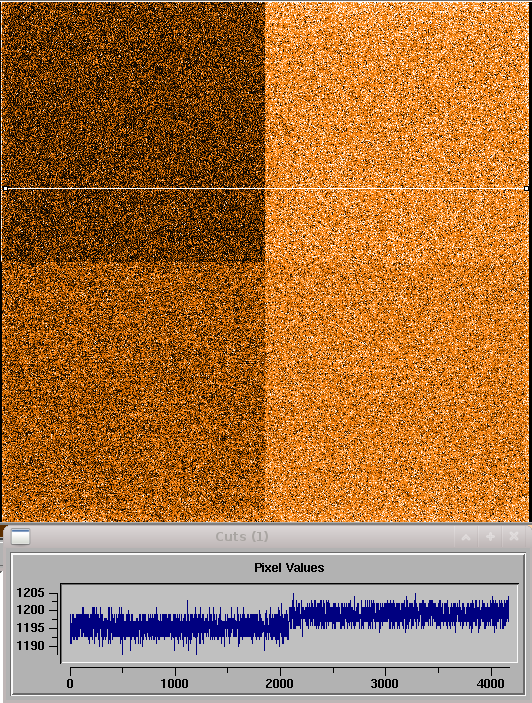The height and width of the screenshot is (703, 532).
Task: Click the 1000 x-axis tick label
Action: [174, 683]
